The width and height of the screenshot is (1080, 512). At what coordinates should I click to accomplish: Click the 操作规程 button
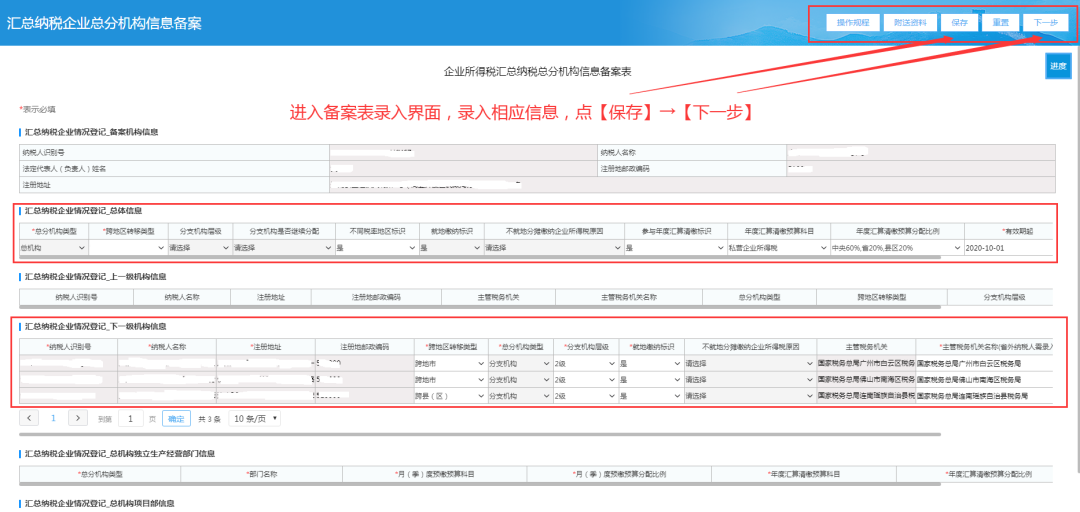pyautogui.click(x=853, y=22)
